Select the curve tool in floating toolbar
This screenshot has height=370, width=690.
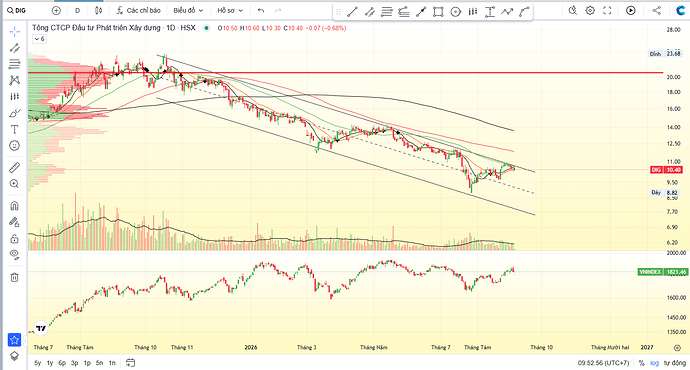click(x=524, y=12)
